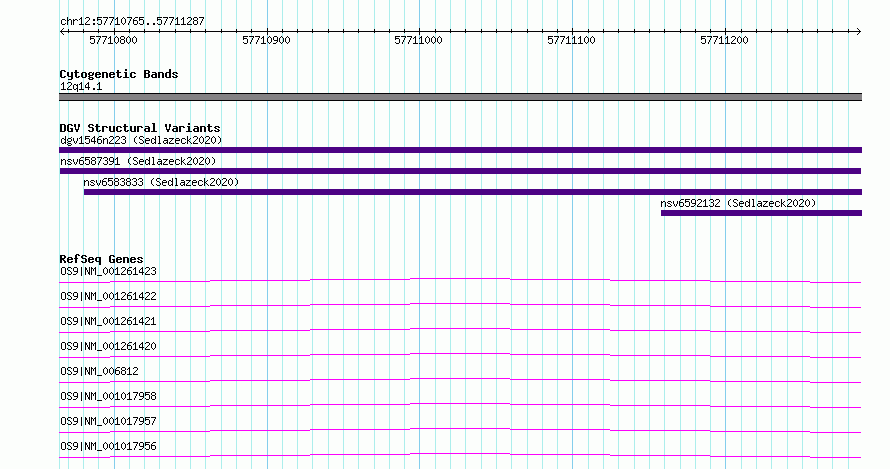This screenshot has width=890, height=469.
Task: Select the RefSeq Genes track title
Action: 101,259
